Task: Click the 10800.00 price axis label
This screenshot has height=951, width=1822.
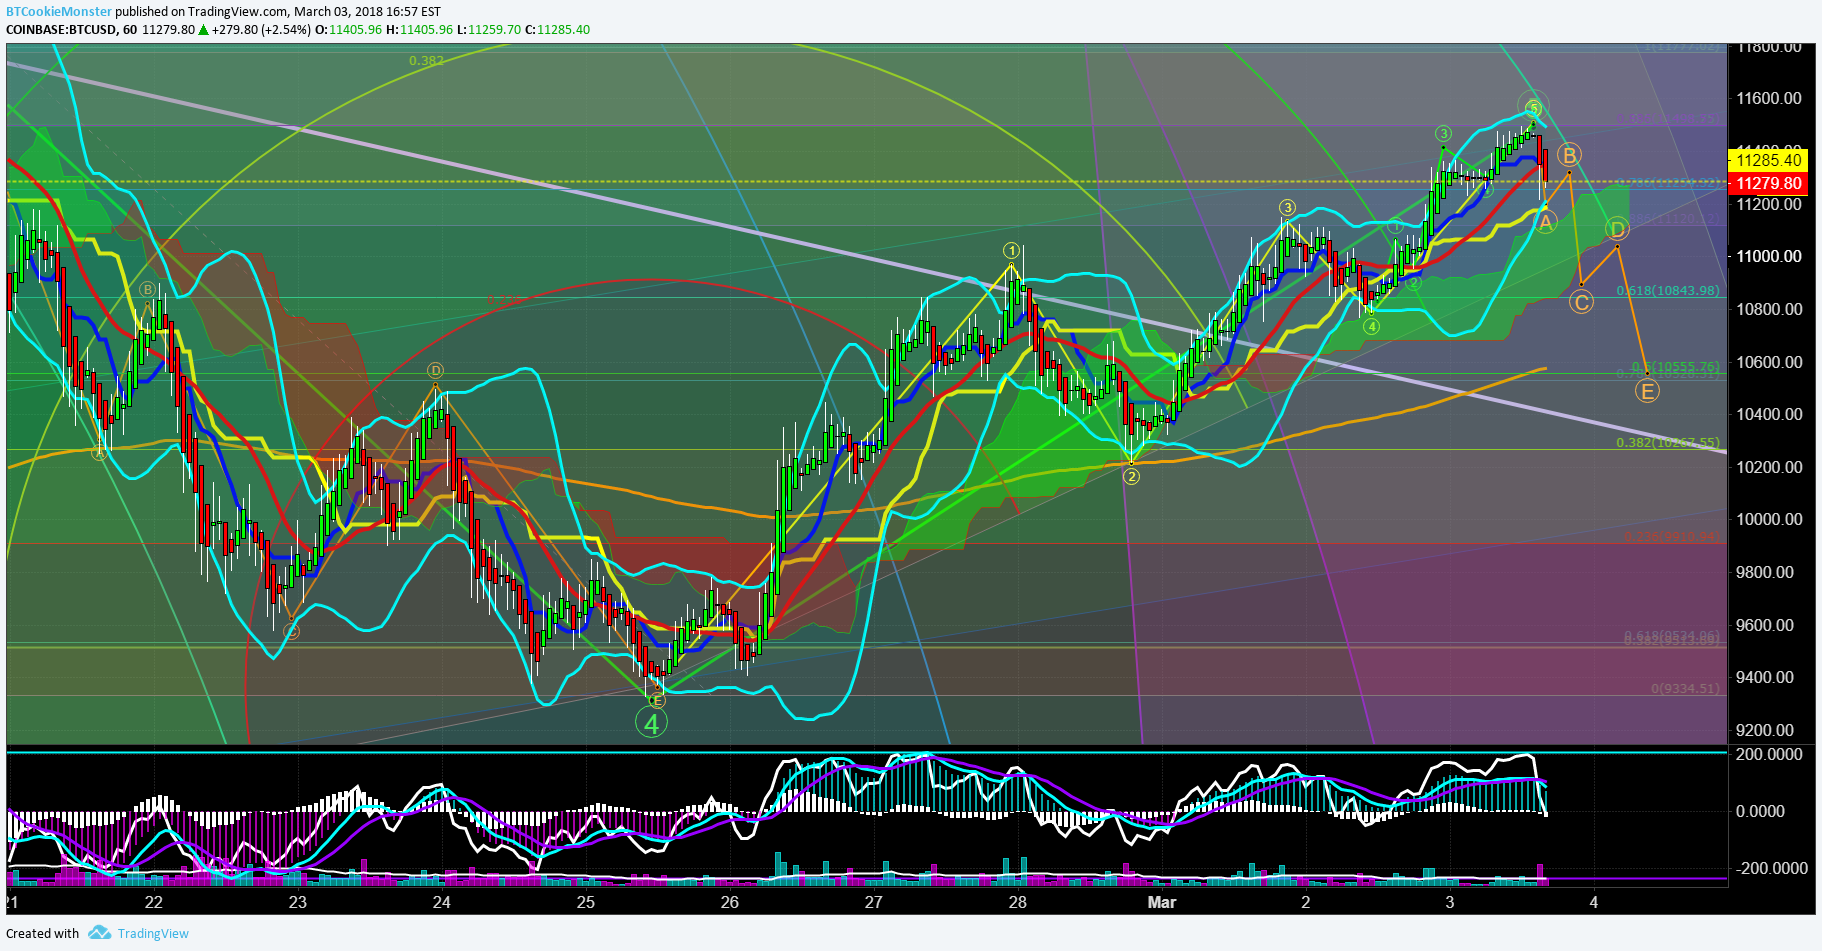Action: (1769, 309)
